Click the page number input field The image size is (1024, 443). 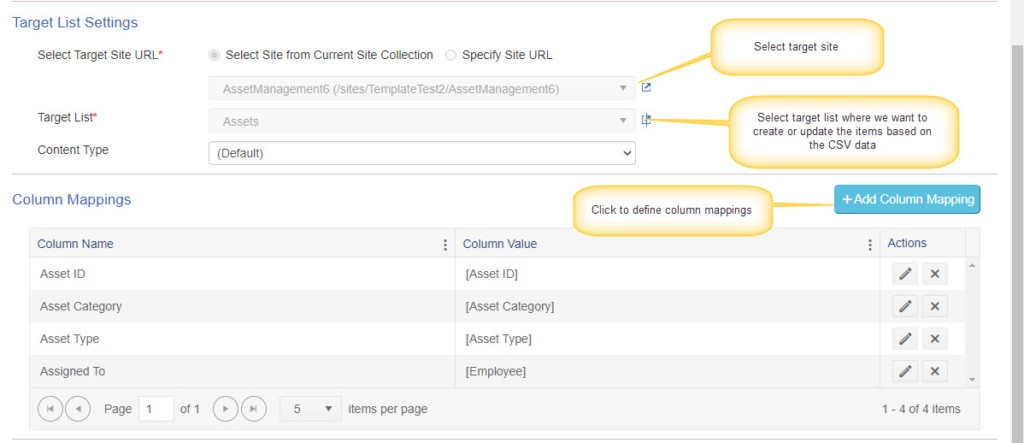(x=157, y=409)
